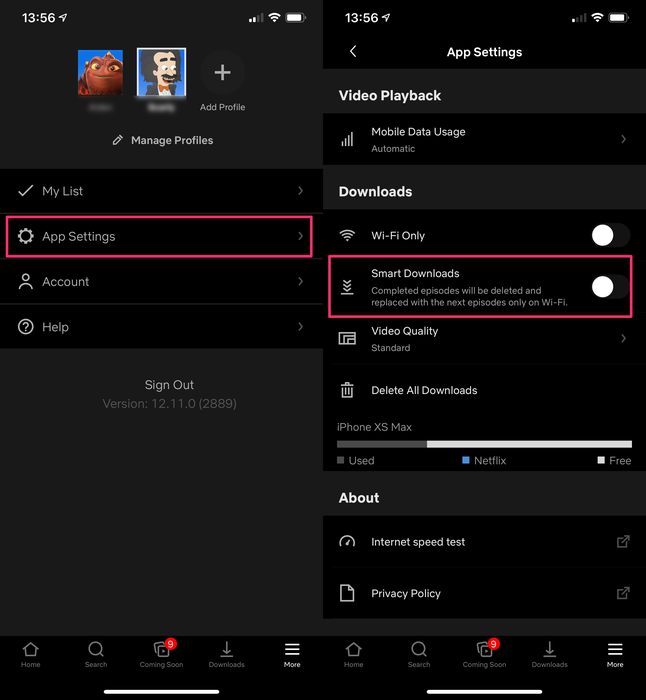The image size is (646, 700).
Task: Tap the Wi-Fi indicator in right status bar
Action: click(x=597, y=17)
